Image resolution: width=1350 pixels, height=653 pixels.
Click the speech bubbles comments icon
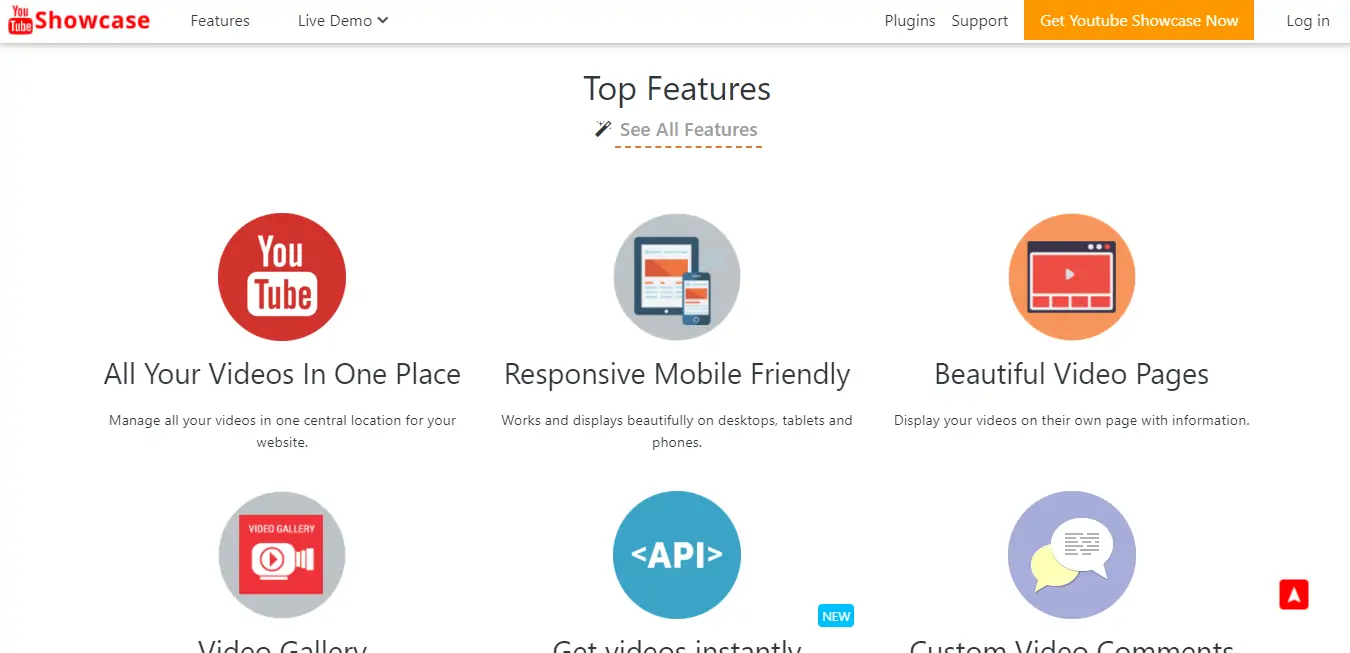pyautogui.click(x=1072, y=555)
